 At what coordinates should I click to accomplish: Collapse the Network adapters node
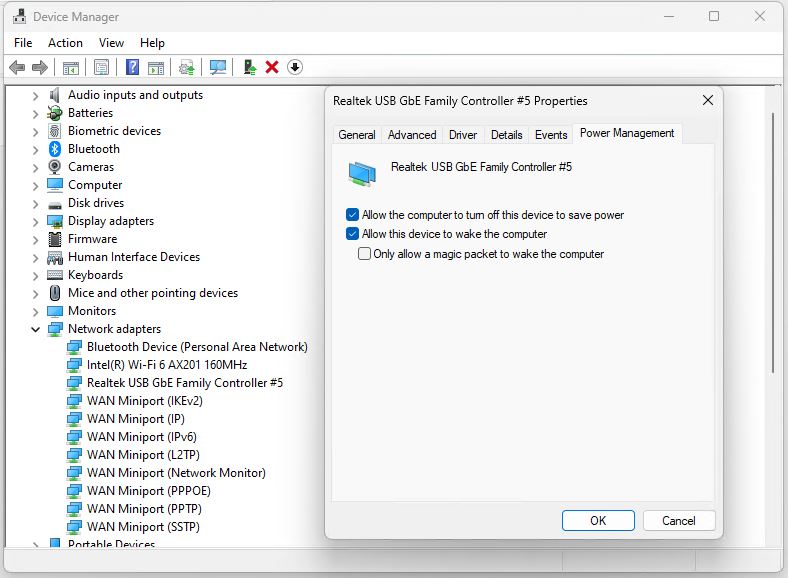pyautogui.click(x=35, y=330)
